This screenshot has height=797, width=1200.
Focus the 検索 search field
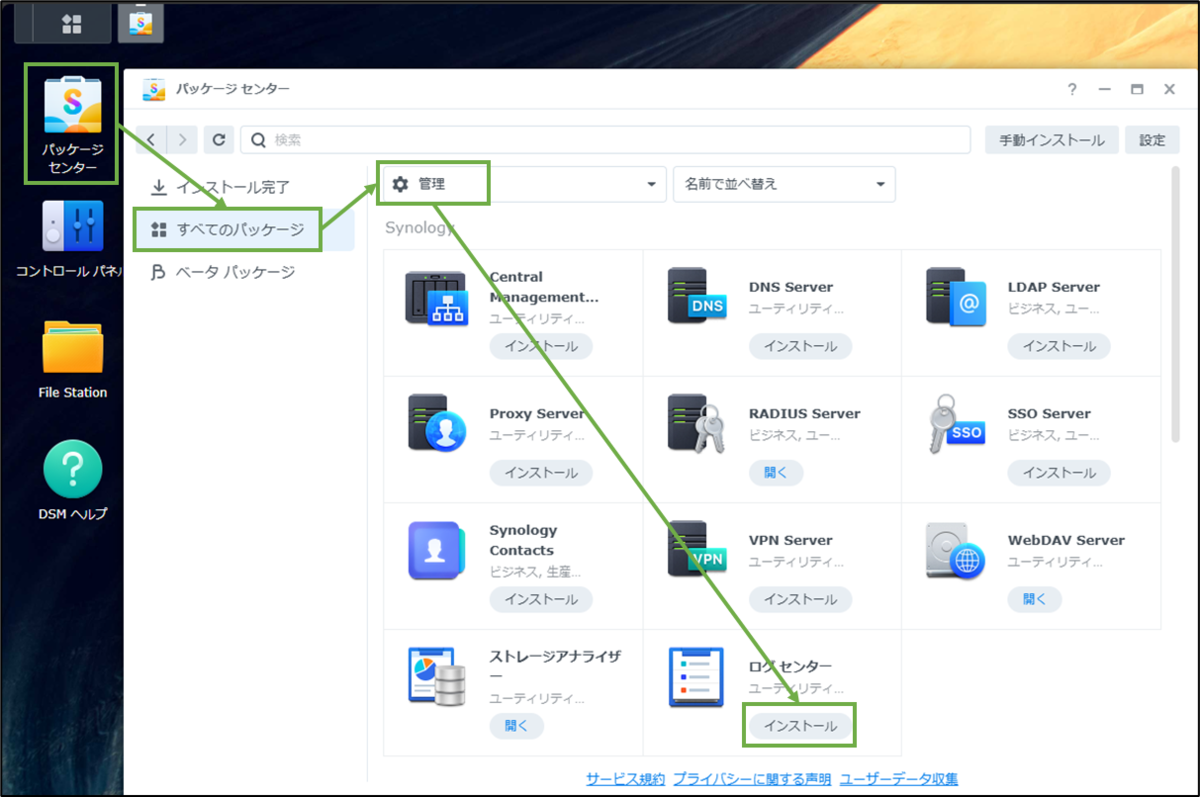click(x=605, y=140)
